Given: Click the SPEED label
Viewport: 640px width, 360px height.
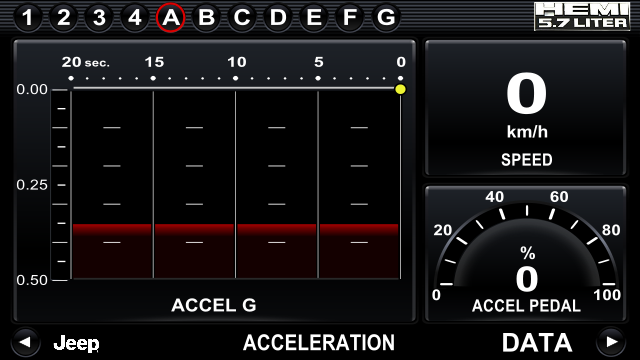Looking at the screenshot, I should tap(527, 160).
